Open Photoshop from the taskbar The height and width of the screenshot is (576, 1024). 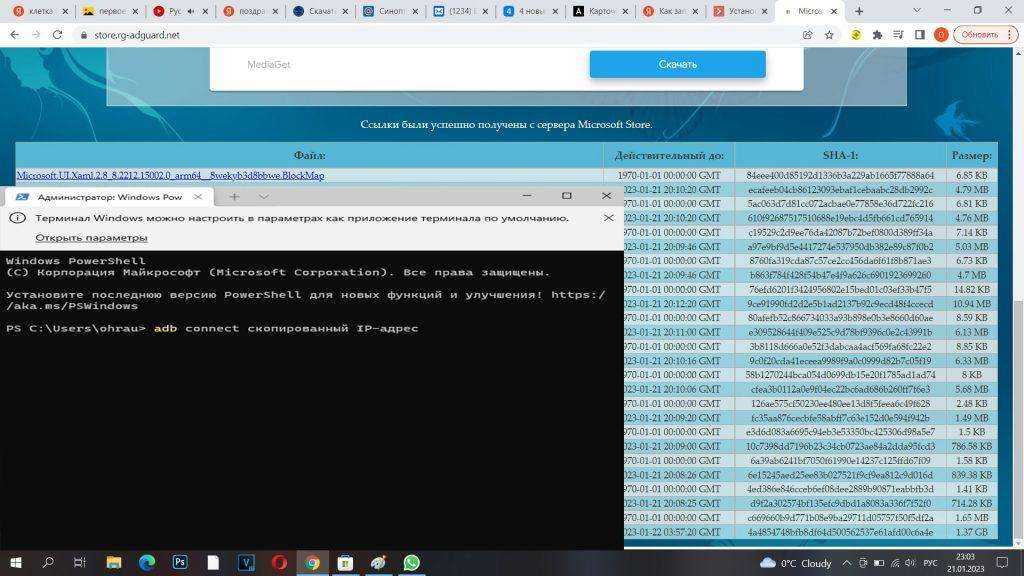180,563
